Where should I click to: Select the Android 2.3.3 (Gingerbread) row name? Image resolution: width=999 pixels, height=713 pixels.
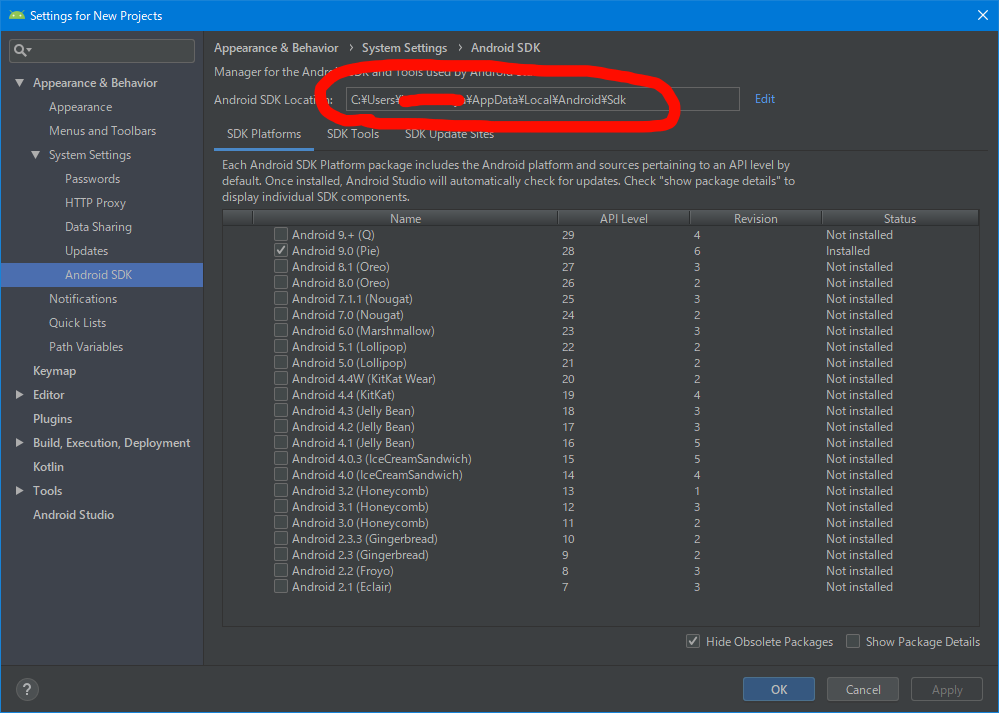point(364,538)
